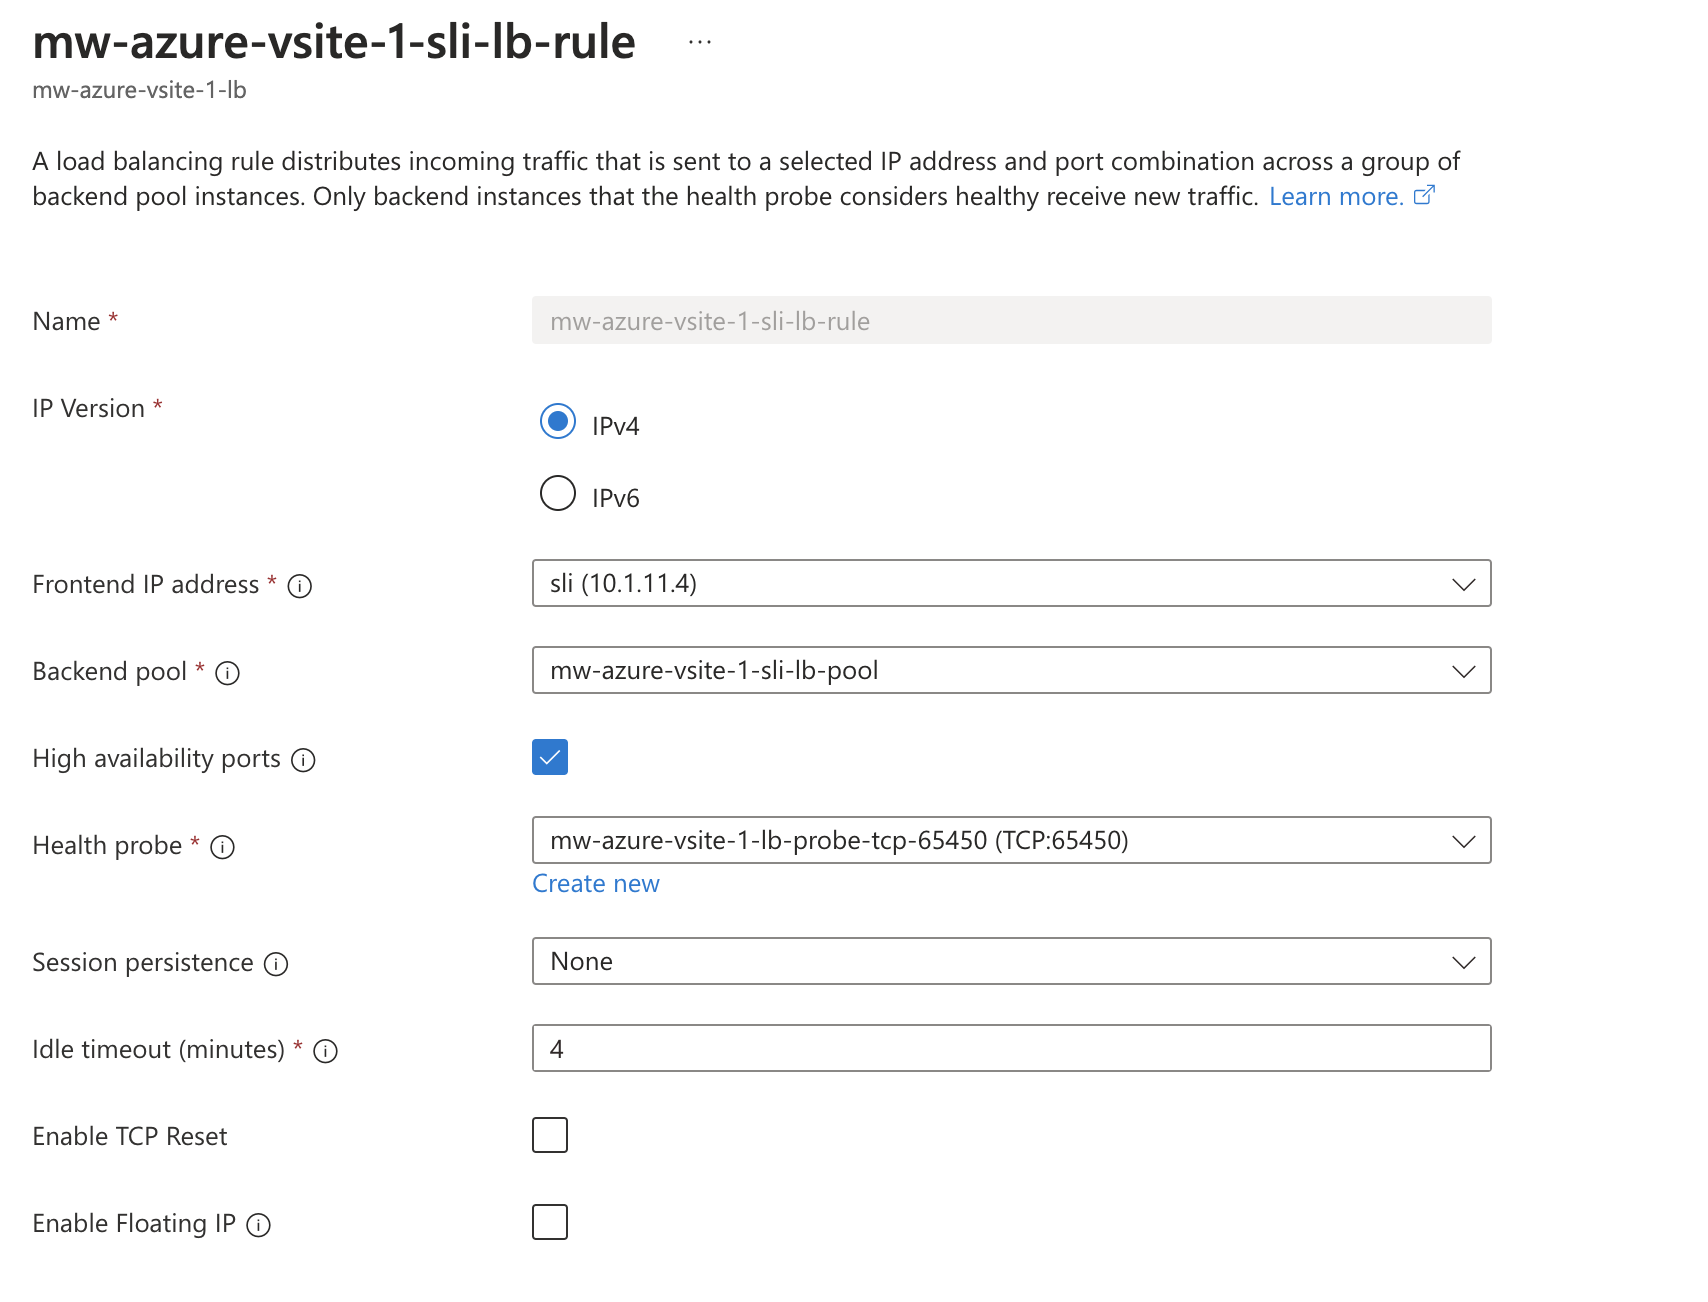Screen dimensions: 1708x1302
Task: Select the IPv4 radio button
Action: point(558,422)
